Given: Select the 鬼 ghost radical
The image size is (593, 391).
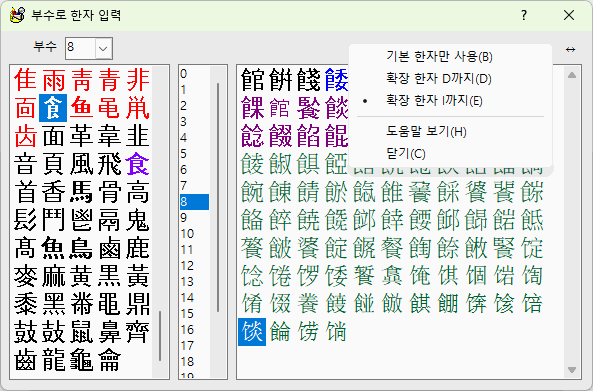Looking at the screenshot, I should point(137,220).
